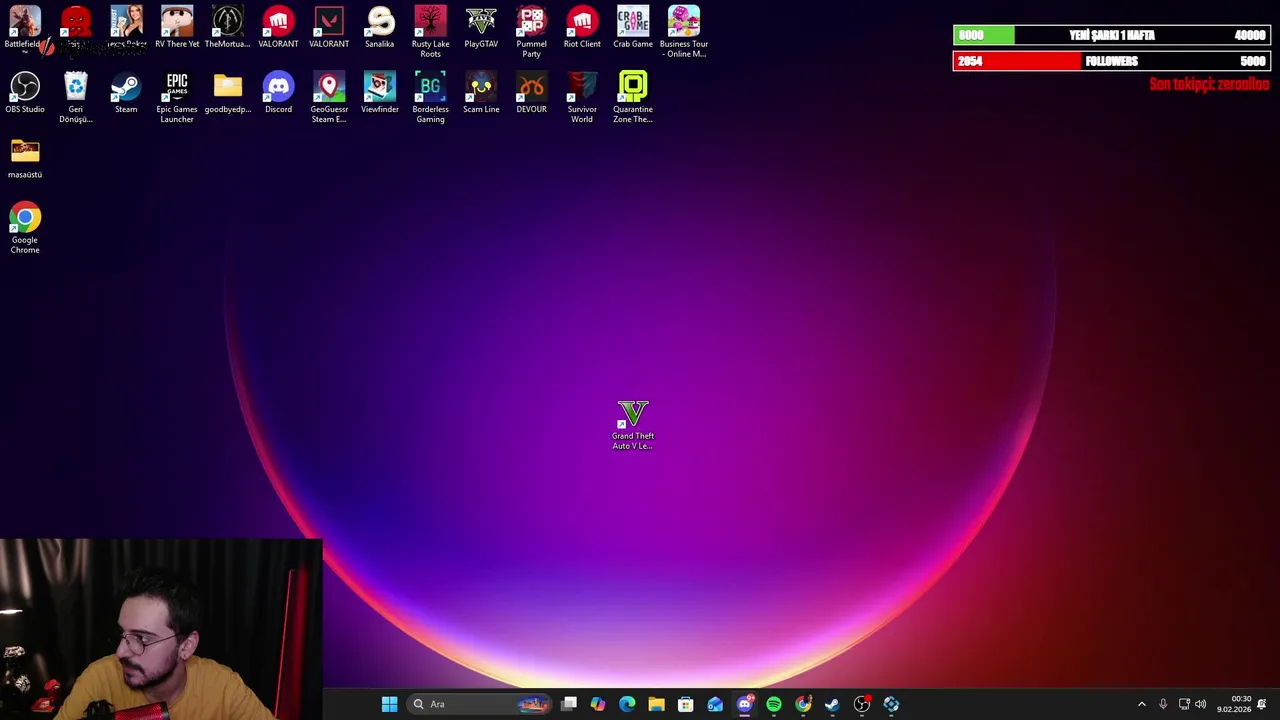1280x720 pixels.
Task: Open the Geri Dönüşüm recycle bin
Action: pyautogui.click(x=75, y=97)
